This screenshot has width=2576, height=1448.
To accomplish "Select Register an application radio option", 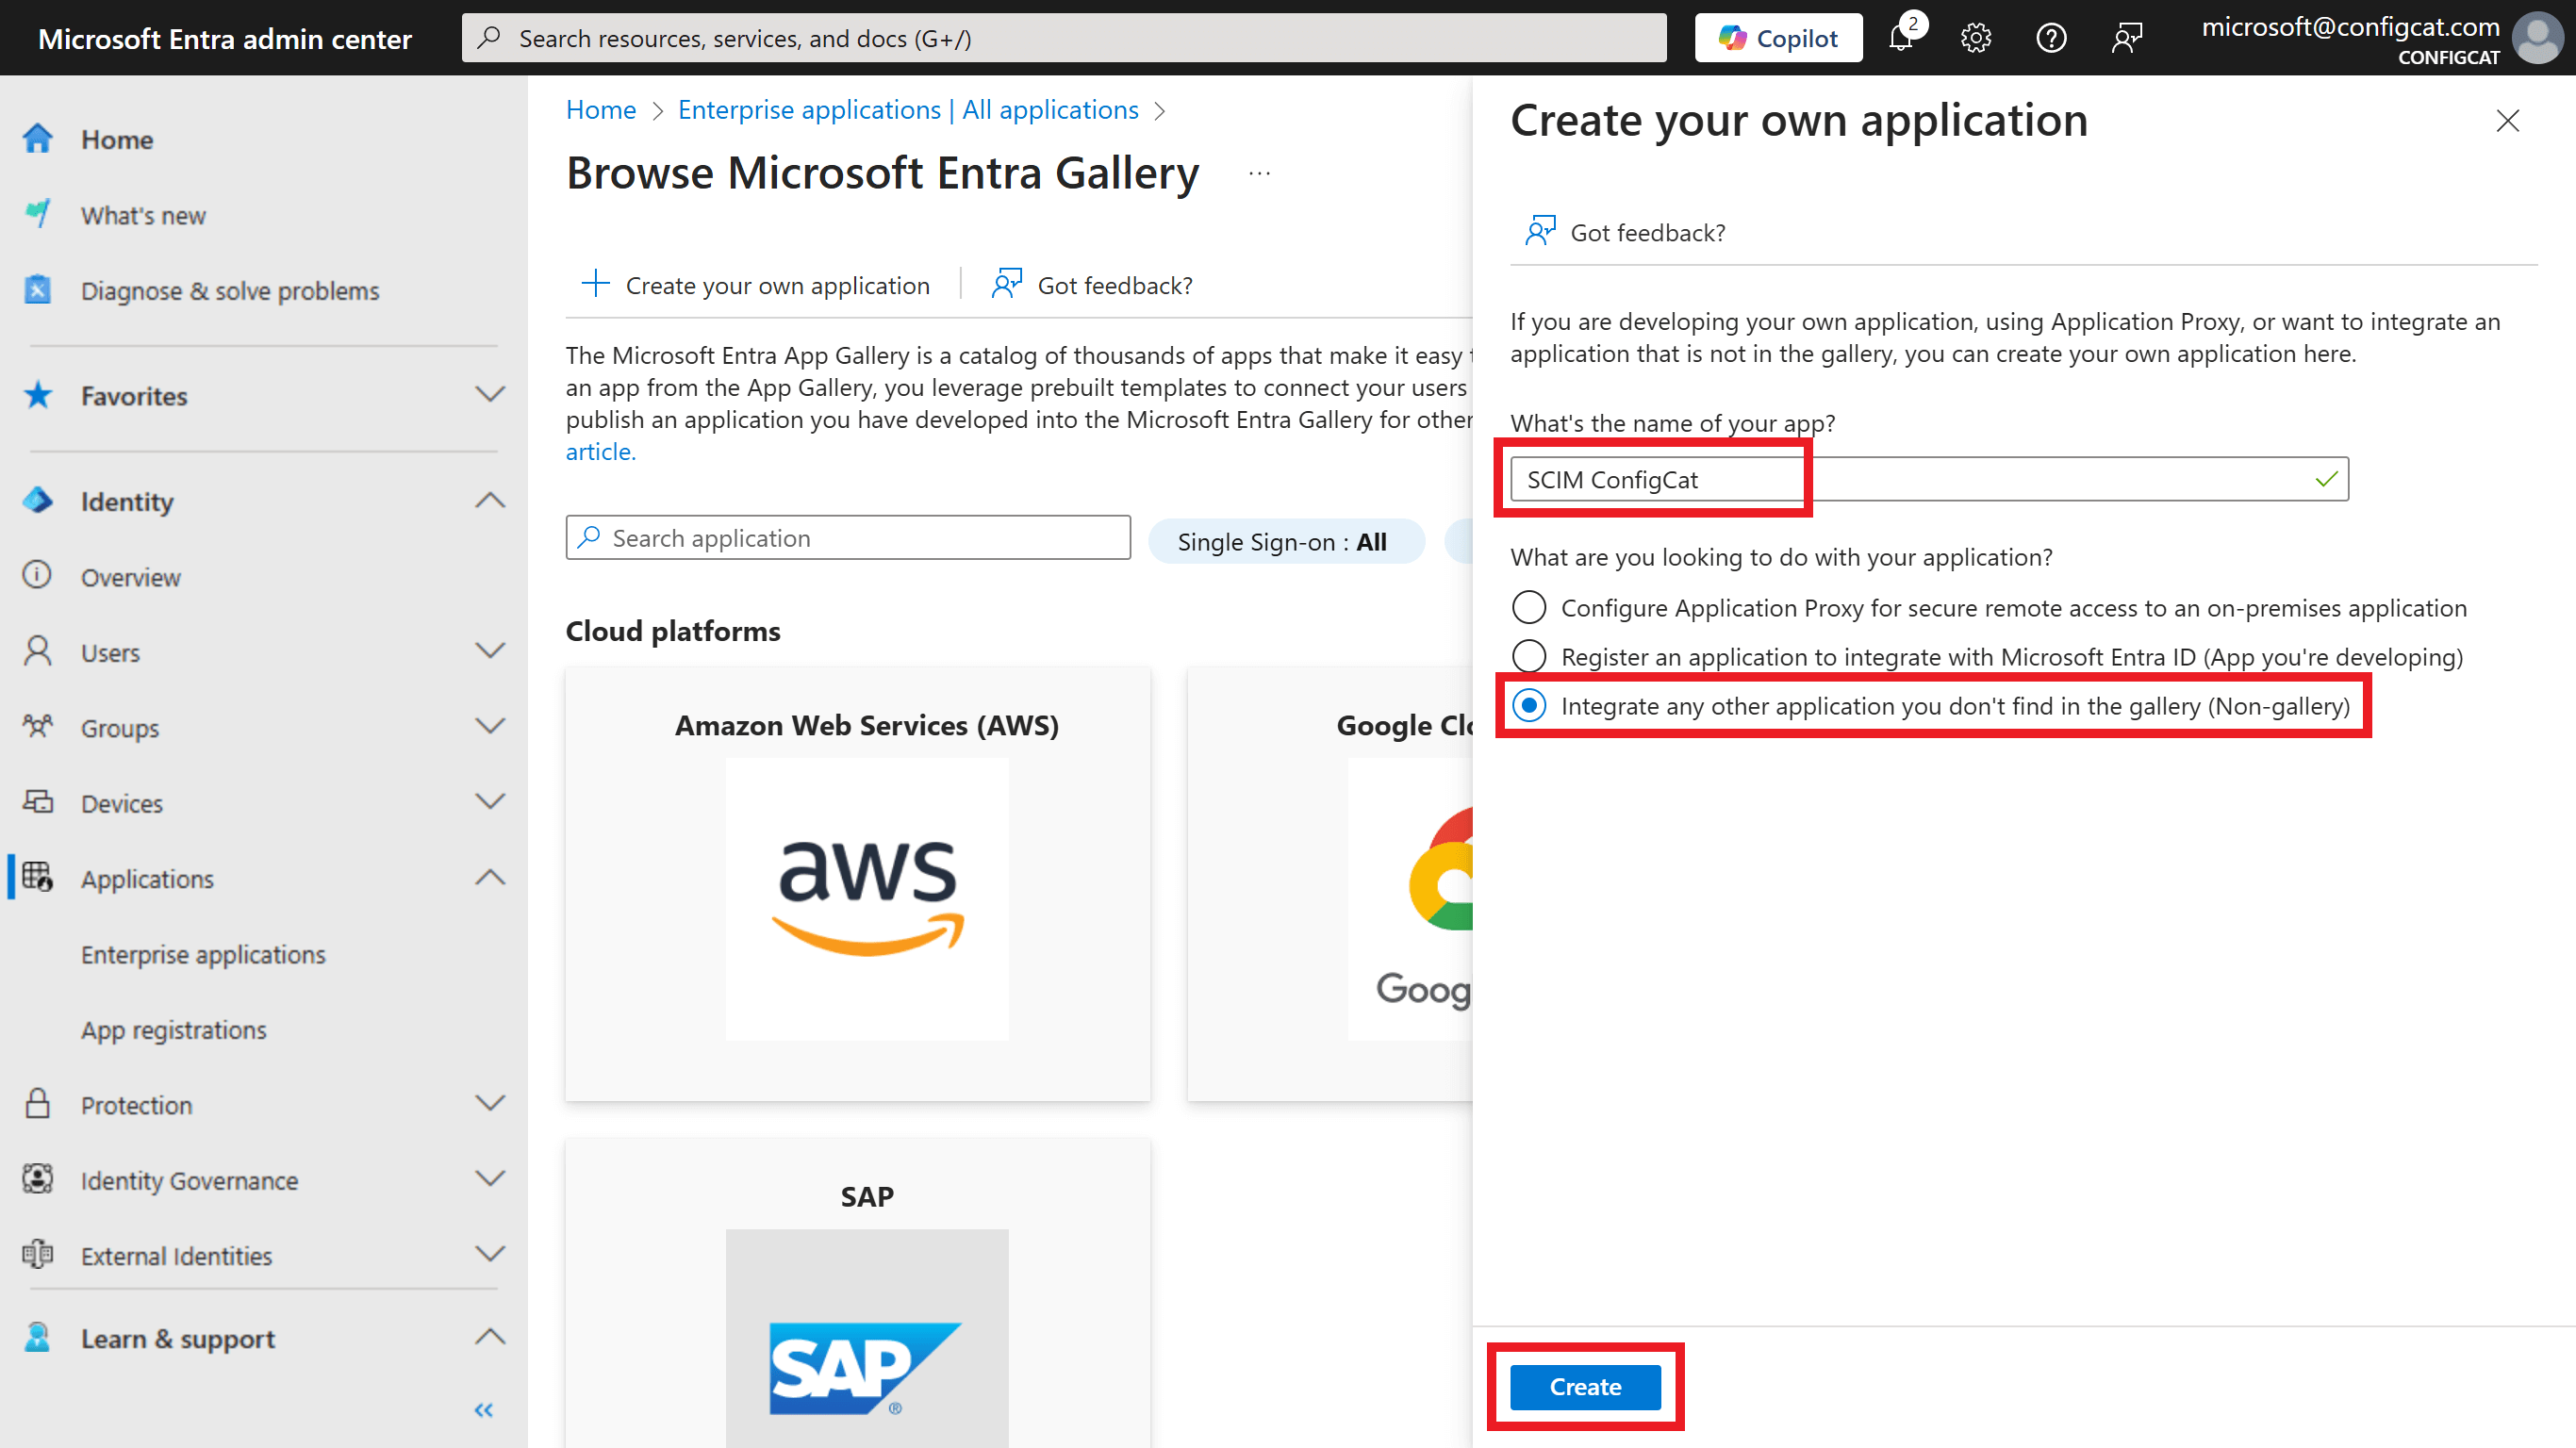I will [x=1529, y=656].
